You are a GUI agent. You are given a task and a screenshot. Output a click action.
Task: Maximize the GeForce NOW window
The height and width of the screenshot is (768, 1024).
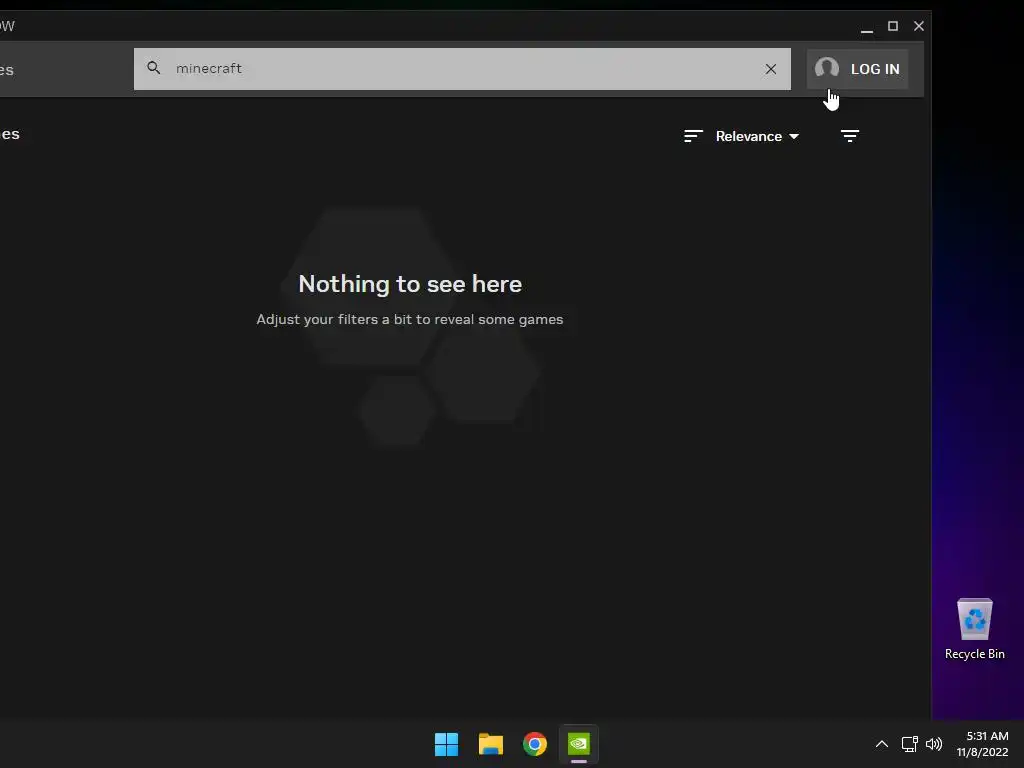click(x=893, y=26)
